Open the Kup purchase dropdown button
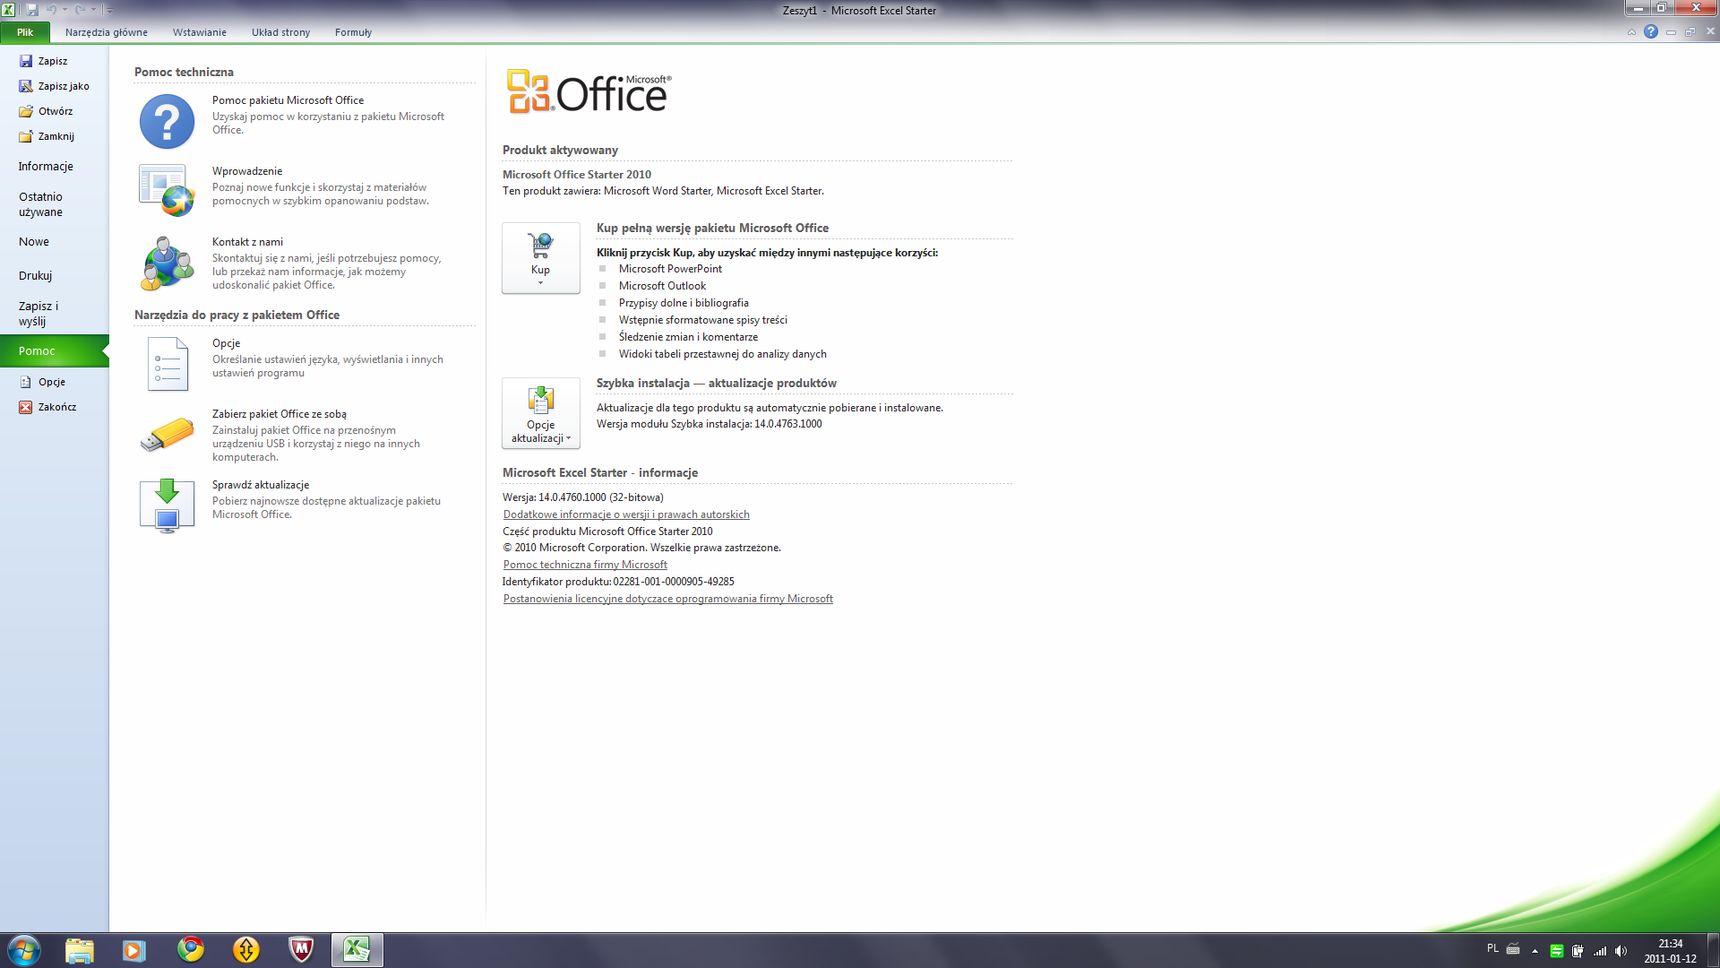This screenshot has height=968, width=1720. pos(541,258)
